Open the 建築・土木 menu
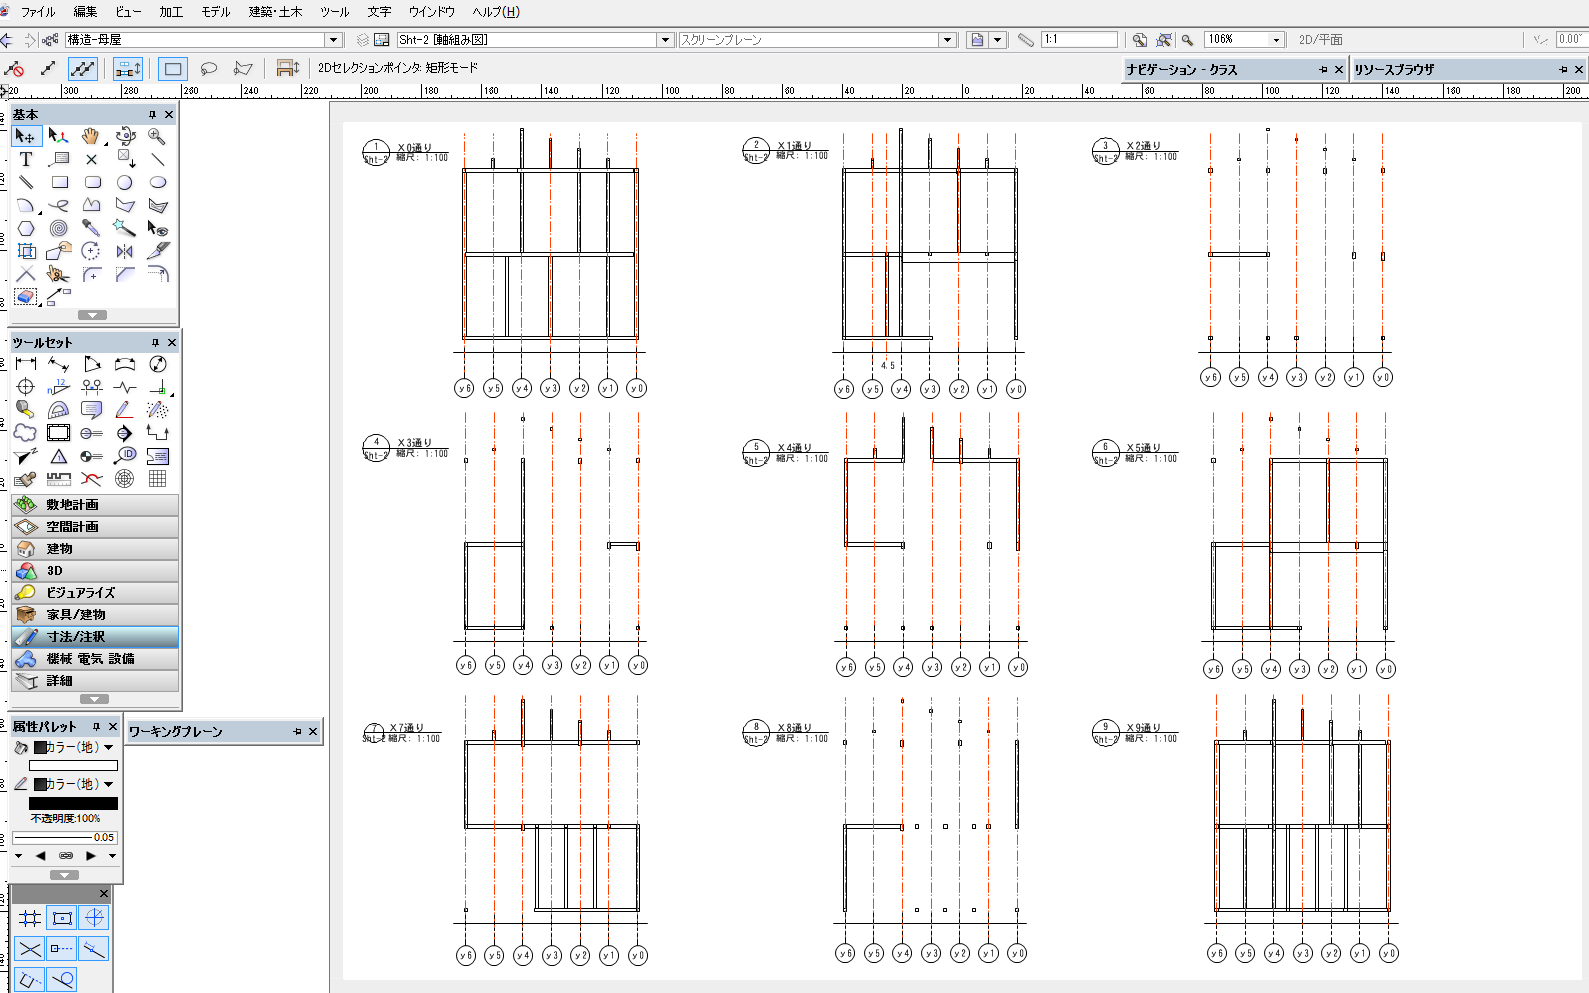 pos(275,12)
